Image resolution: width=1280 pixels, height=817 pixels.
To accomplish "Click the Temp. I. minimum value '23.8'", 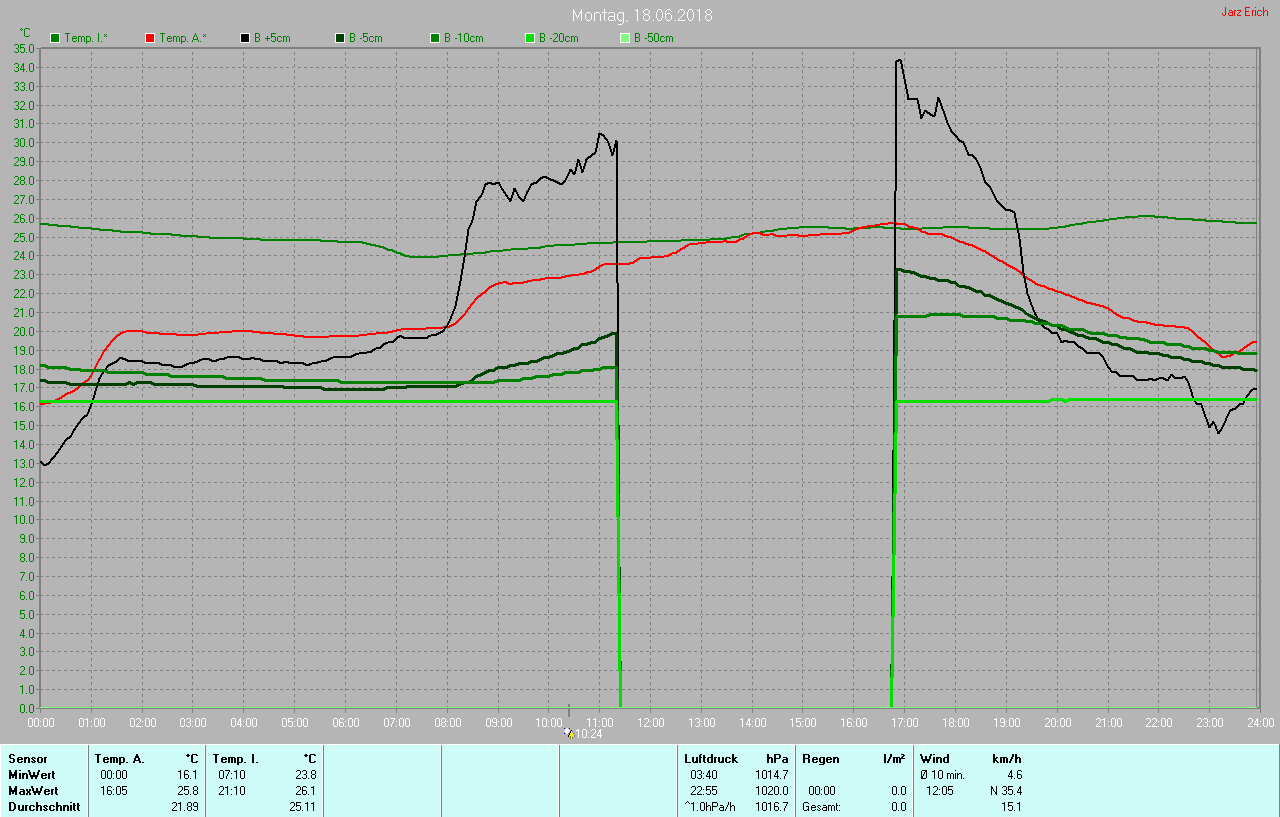I will click(x=306, y=775).
